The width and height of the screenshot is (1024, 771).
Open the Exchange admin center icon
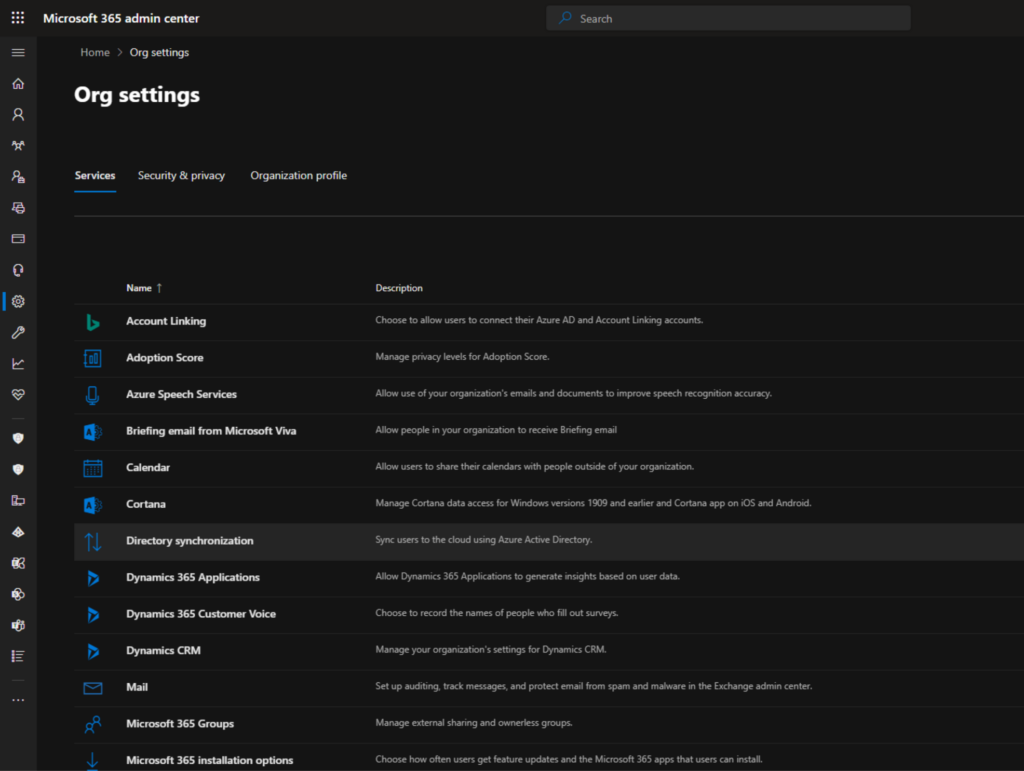(18, 563)
